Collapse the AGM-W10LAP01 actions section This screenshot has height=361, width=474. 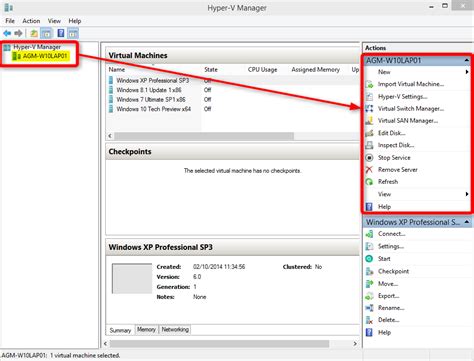(x=467, y=60)
